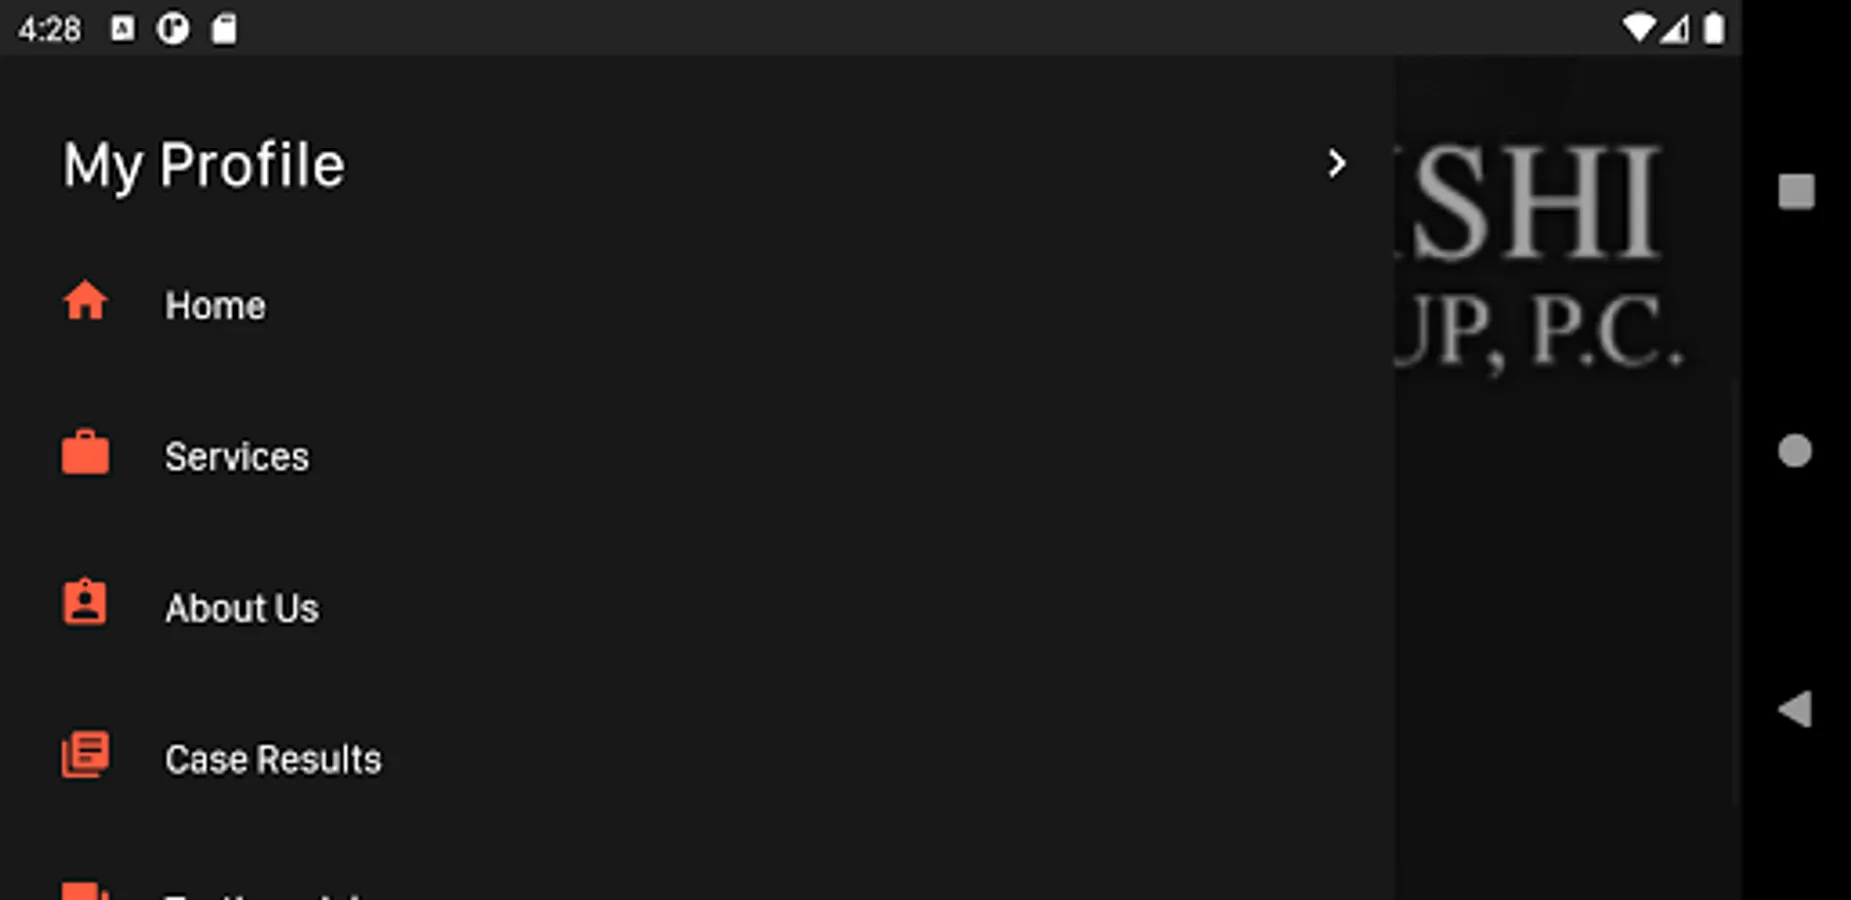The width and height of the screenshot is (1851, 900).
Task: Select the Home menu label
Action: (x=216, y=306)
